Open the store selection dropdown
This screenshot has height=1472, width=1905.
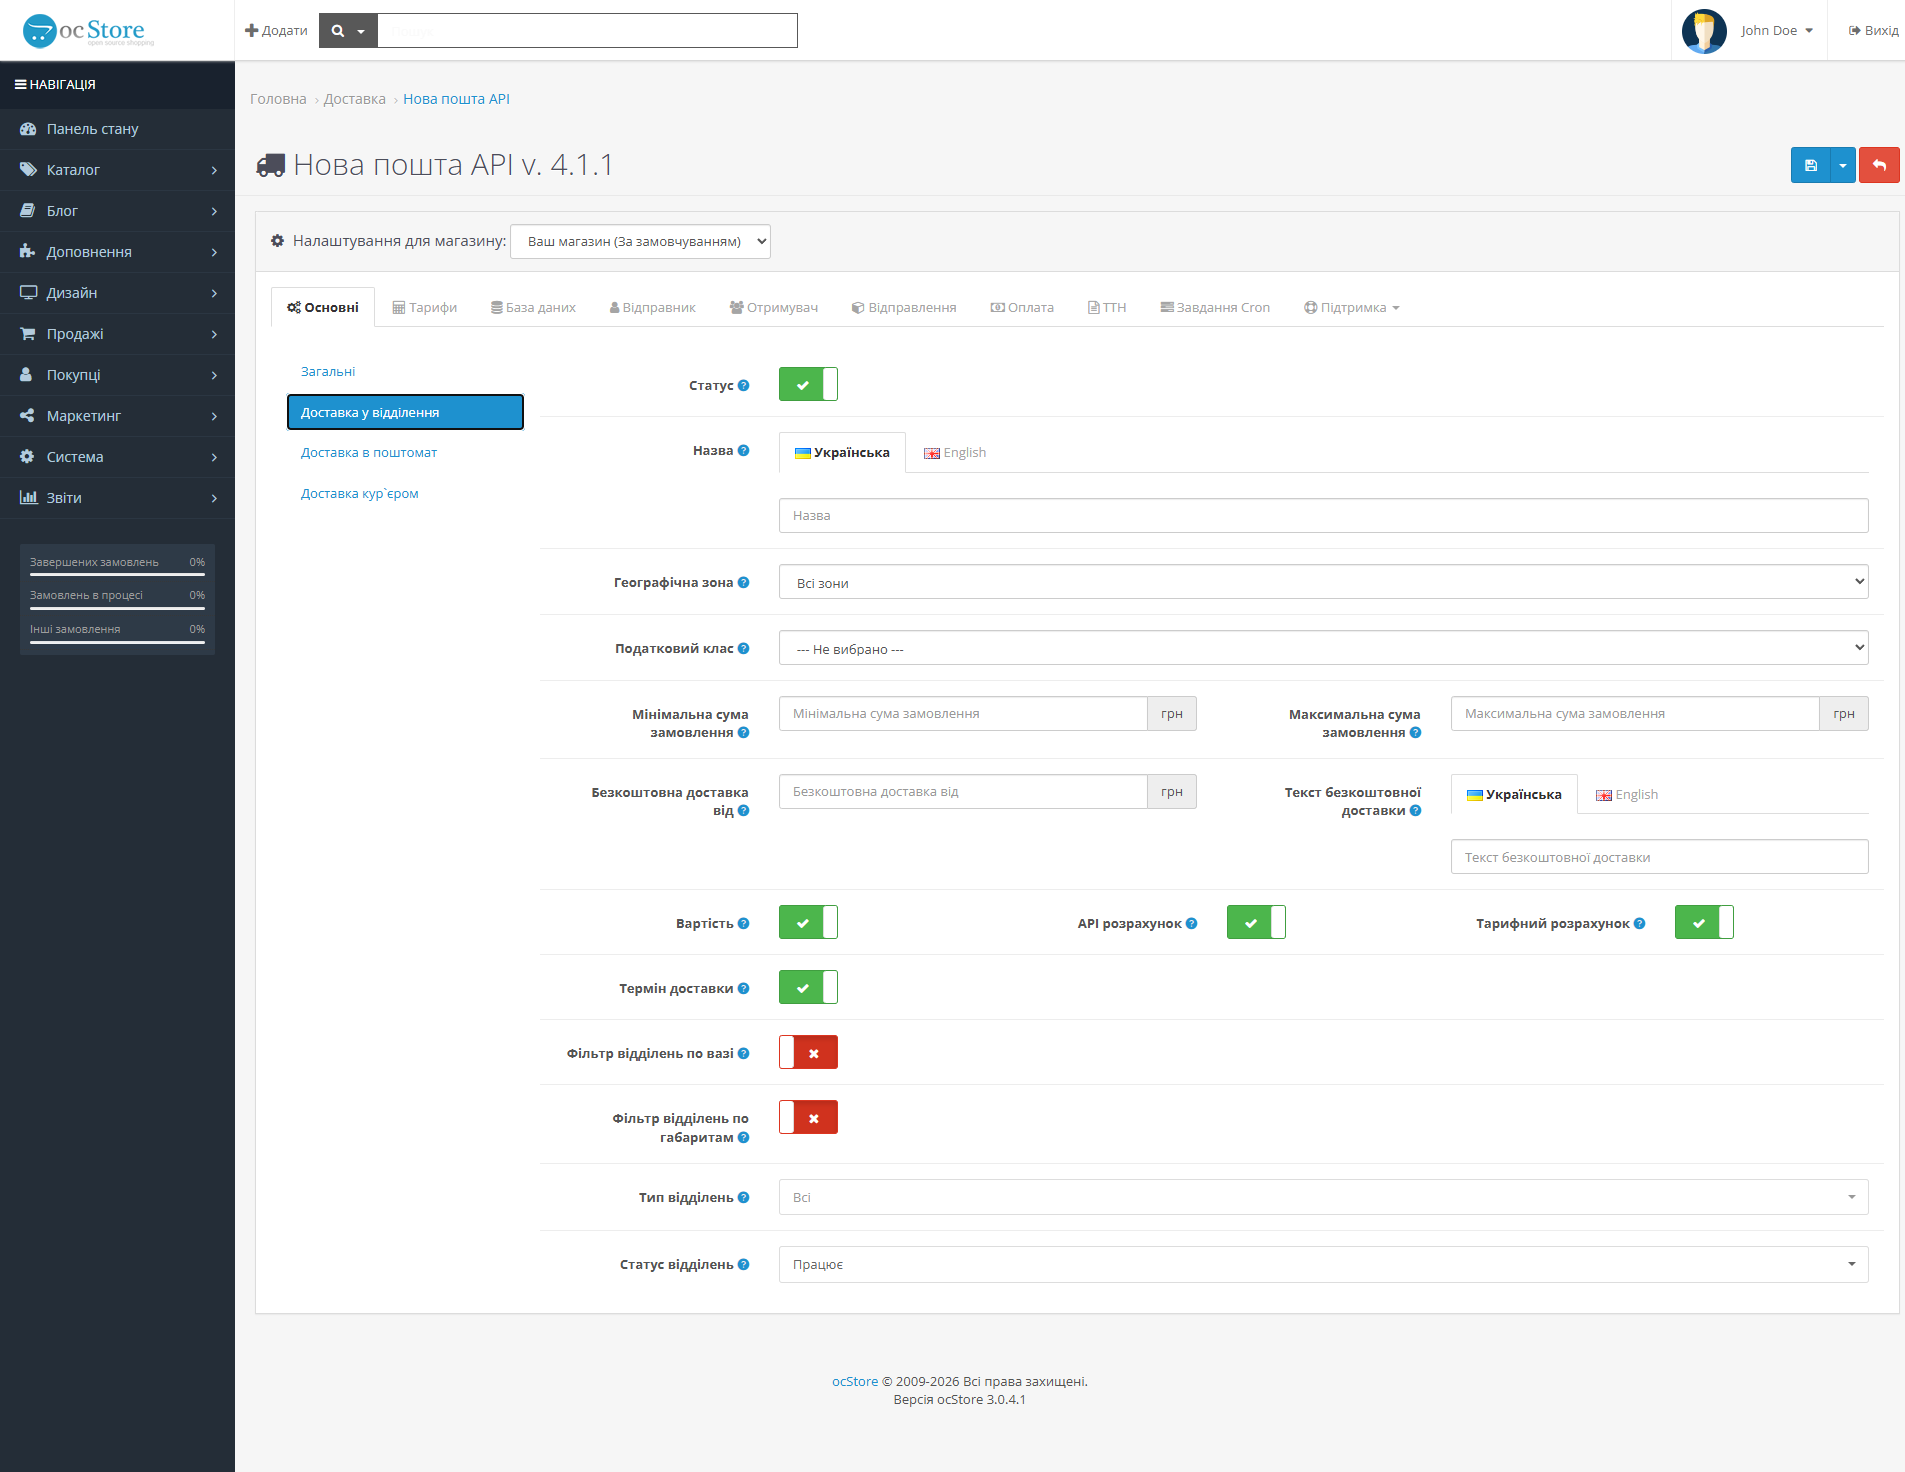click(640, 241)
